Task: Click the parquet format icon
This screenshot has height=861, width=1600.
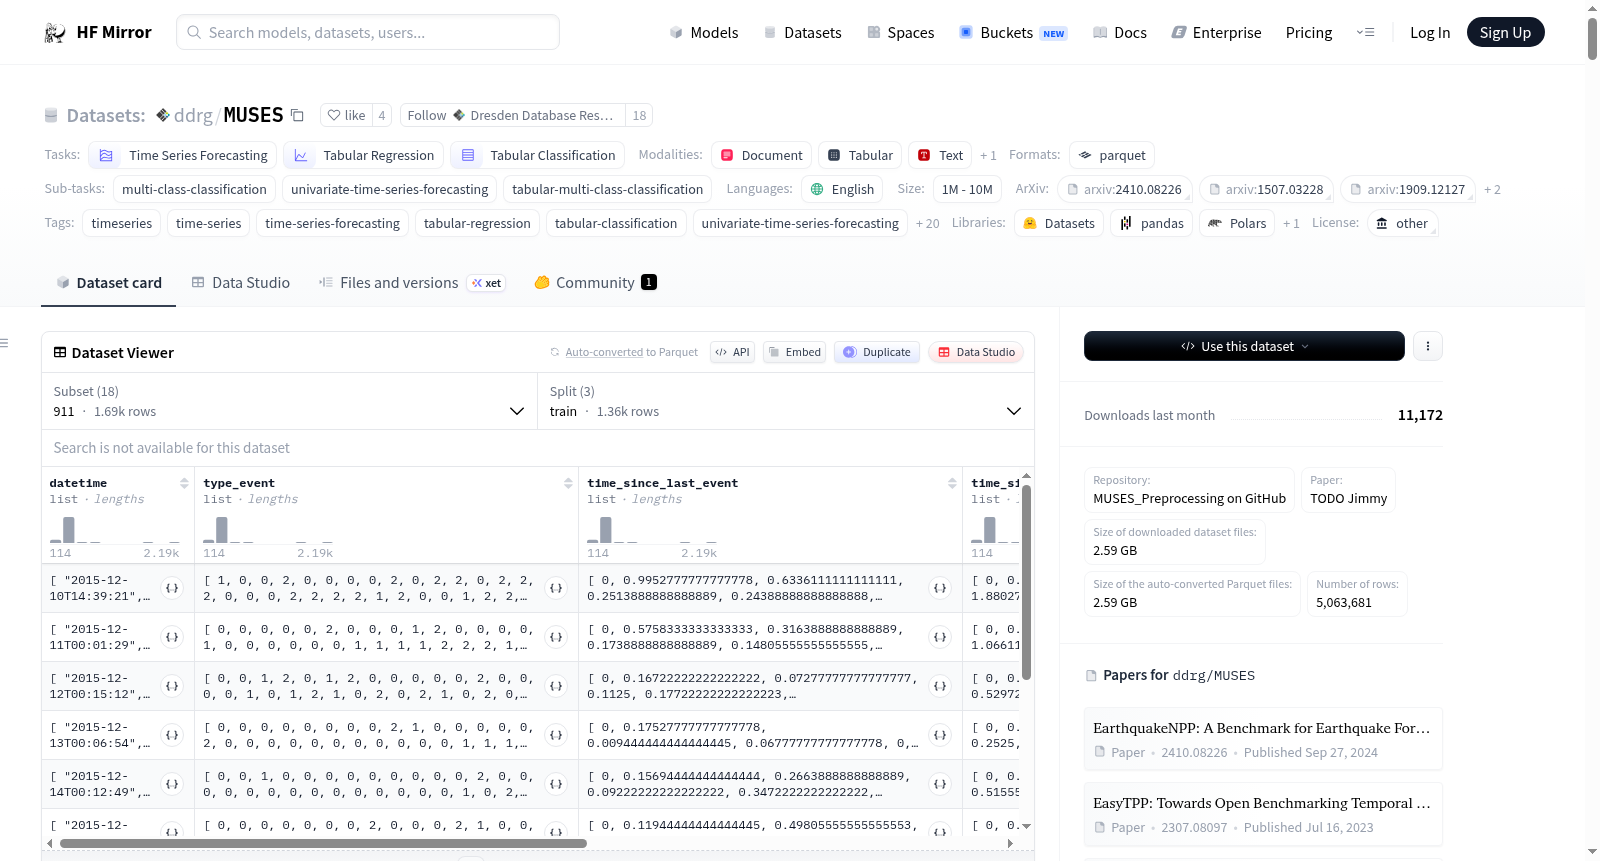Action: tap(1085, 155)
